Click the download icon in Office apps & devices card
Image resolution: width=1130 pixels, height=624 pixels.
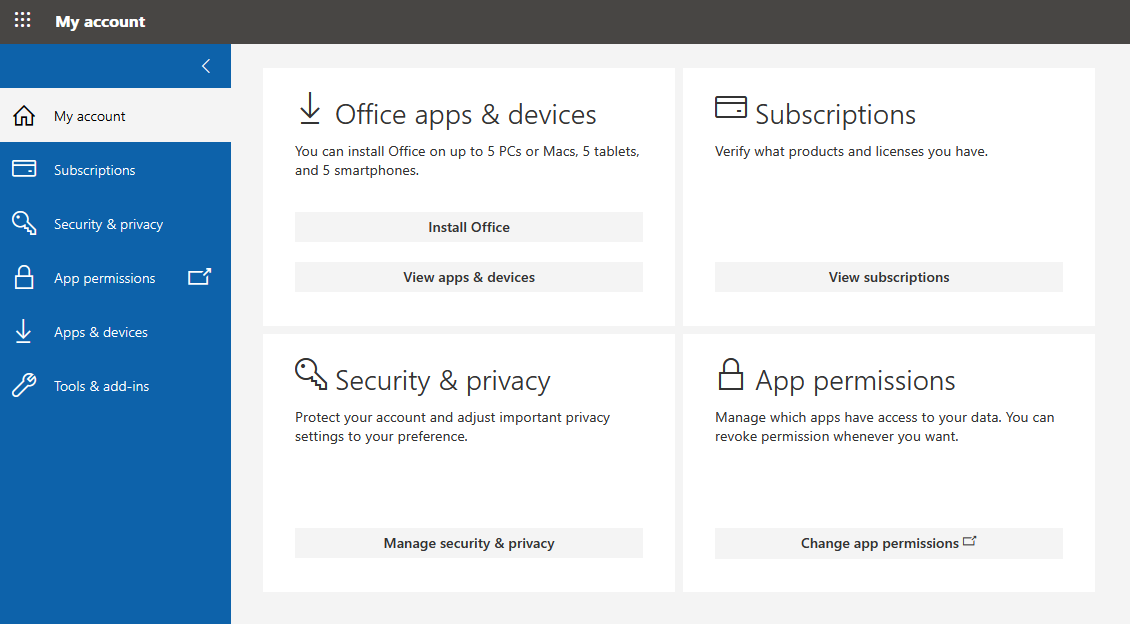click(310, 108)
